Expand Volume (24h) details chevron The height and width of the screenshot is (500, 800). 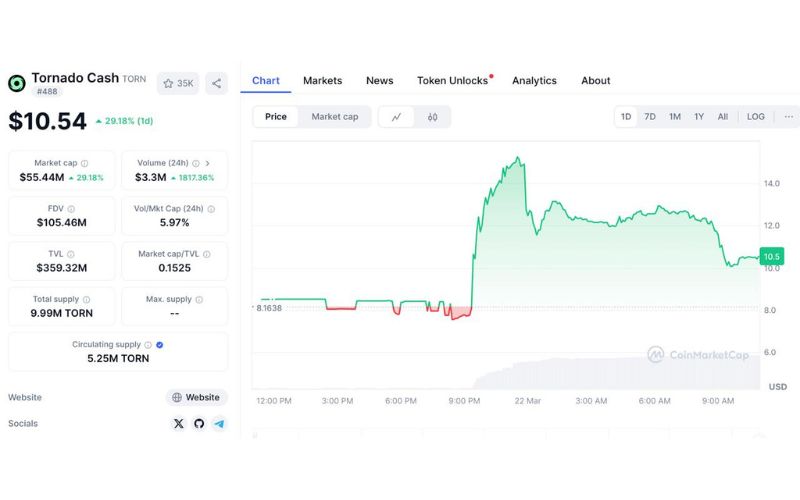tap(208, 163)
